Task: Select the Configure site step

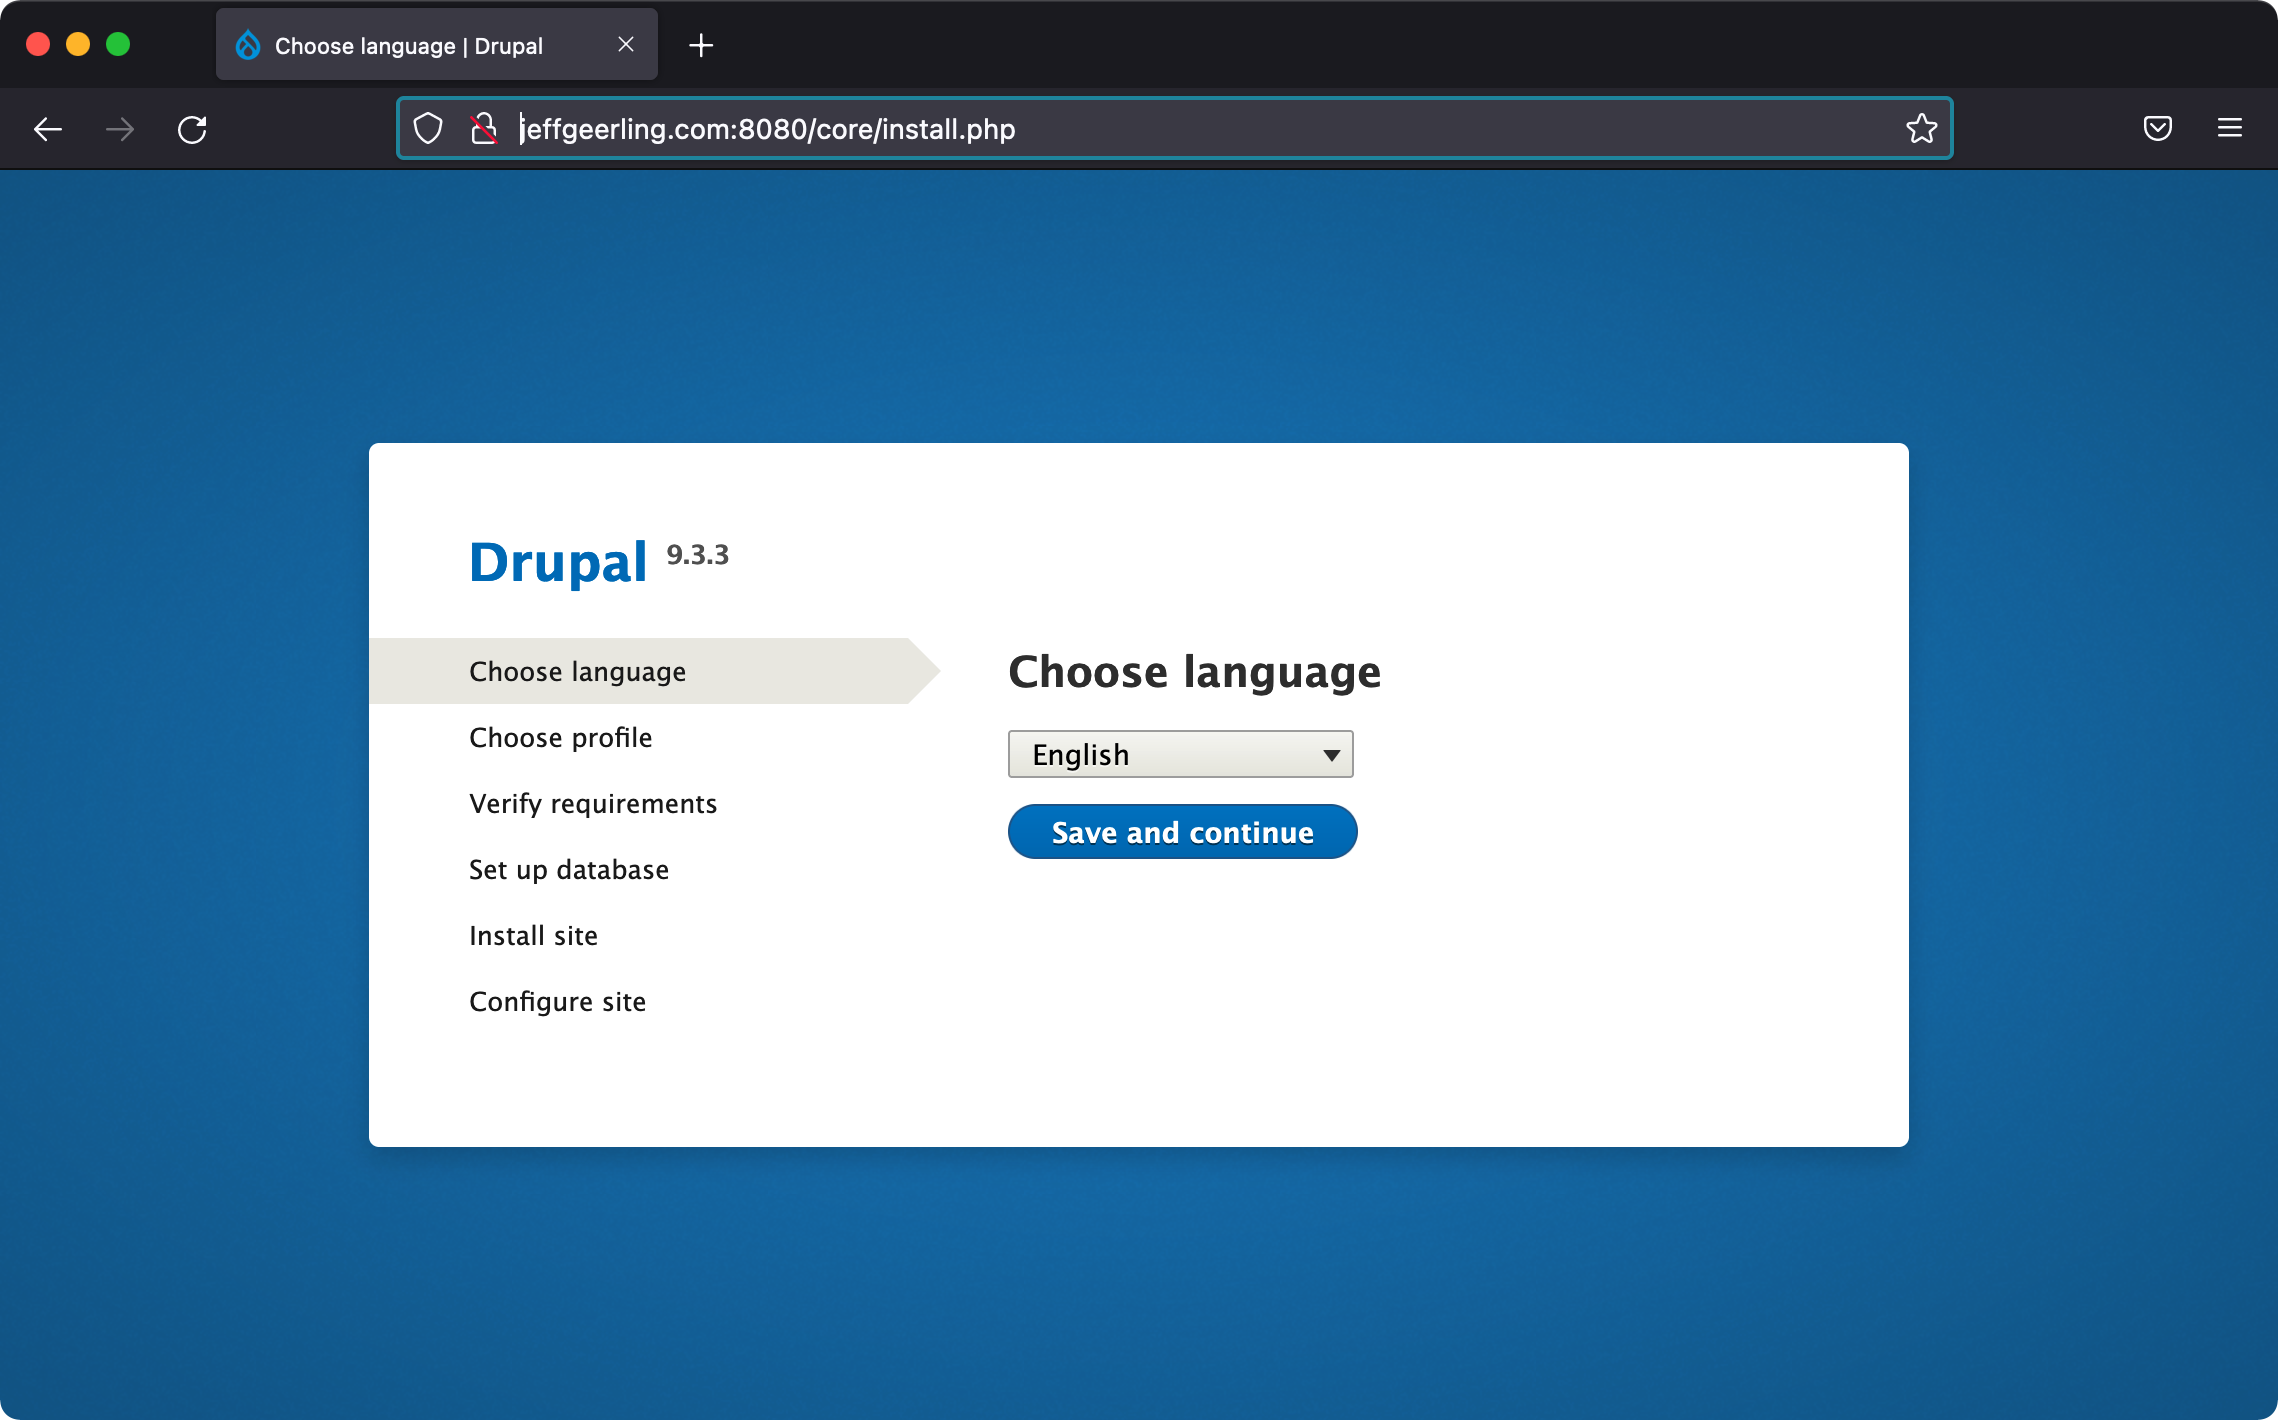Action: pyautogui.click(x=557, y=1001)
